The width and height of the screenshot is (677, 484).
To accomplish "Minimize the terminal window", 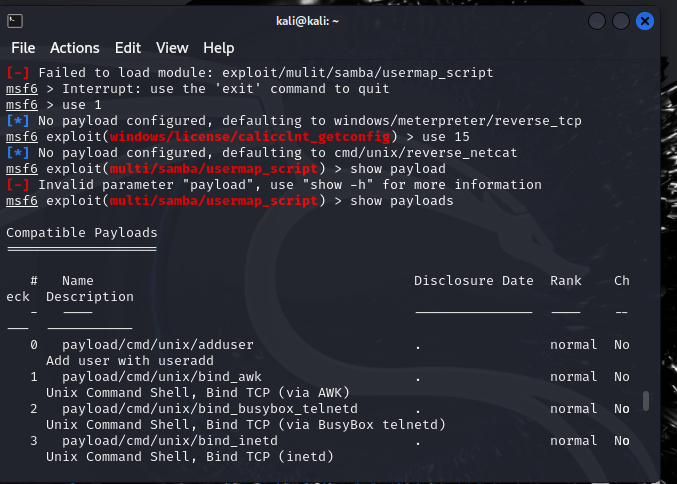I will [597, 20].
